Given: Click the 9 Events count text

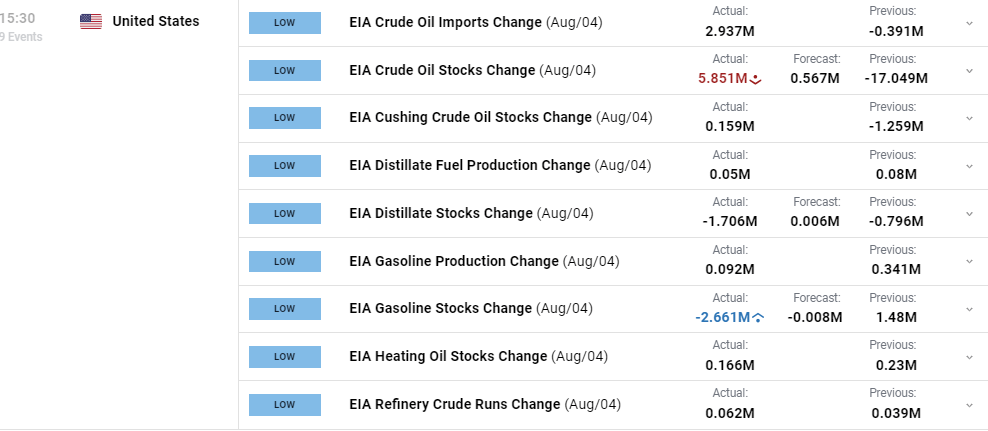Looking at the screenshot, I should click(21, 37).
